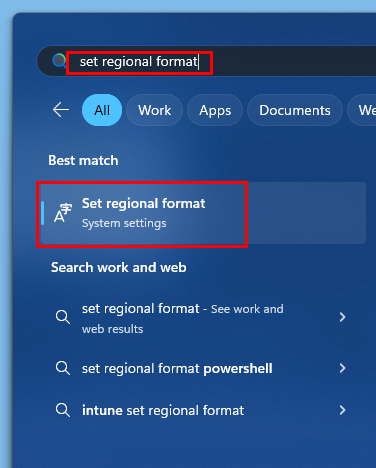
Task: Click 'System settings' subtitle text
Action: [124, 223]
